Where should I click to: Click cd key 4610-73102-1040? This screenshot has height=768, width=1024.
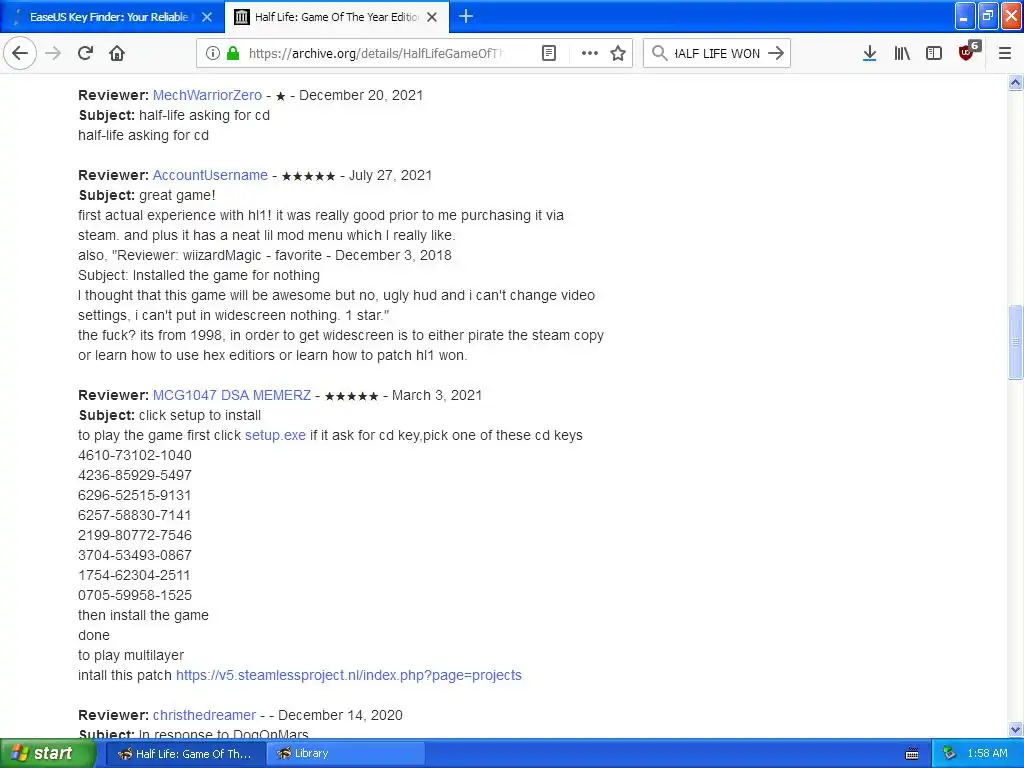tap(135, 455)
